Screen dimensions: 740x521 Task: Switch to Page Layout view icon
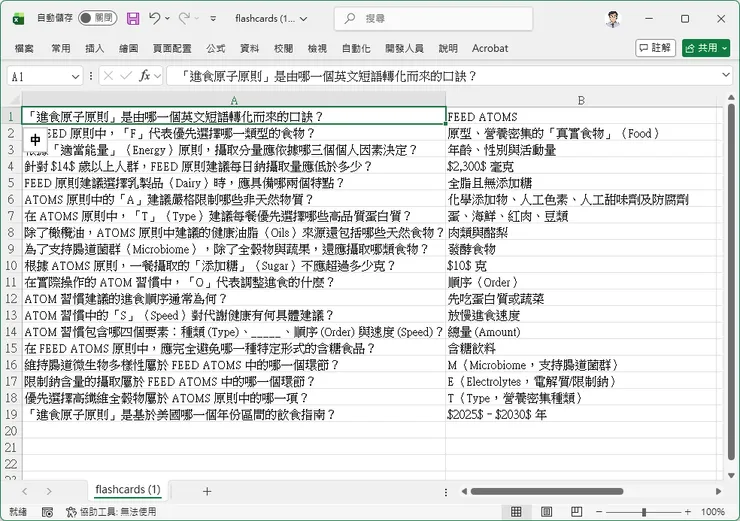tap(546, 512)
